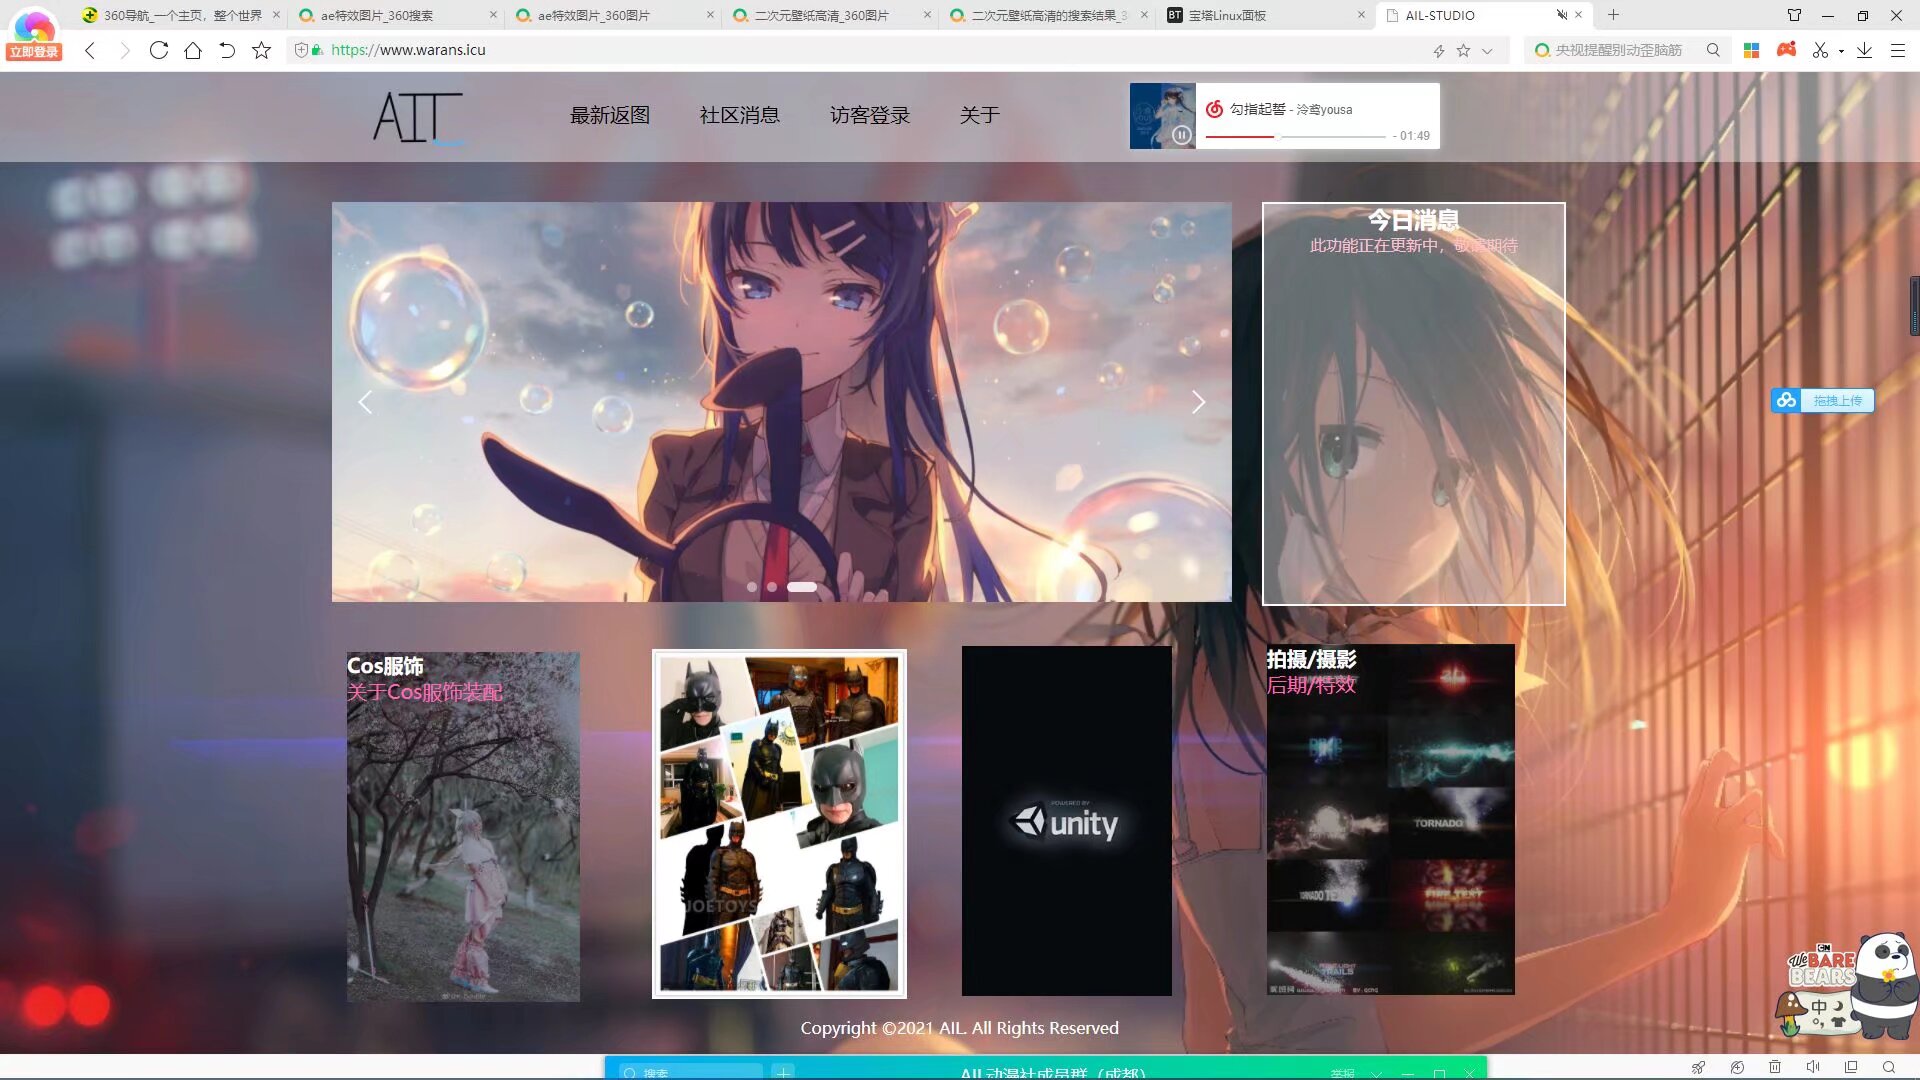Expand the screenshot tool dropdown arrow
This screenshot has width=1920, height=1080.
(1841, 51)
